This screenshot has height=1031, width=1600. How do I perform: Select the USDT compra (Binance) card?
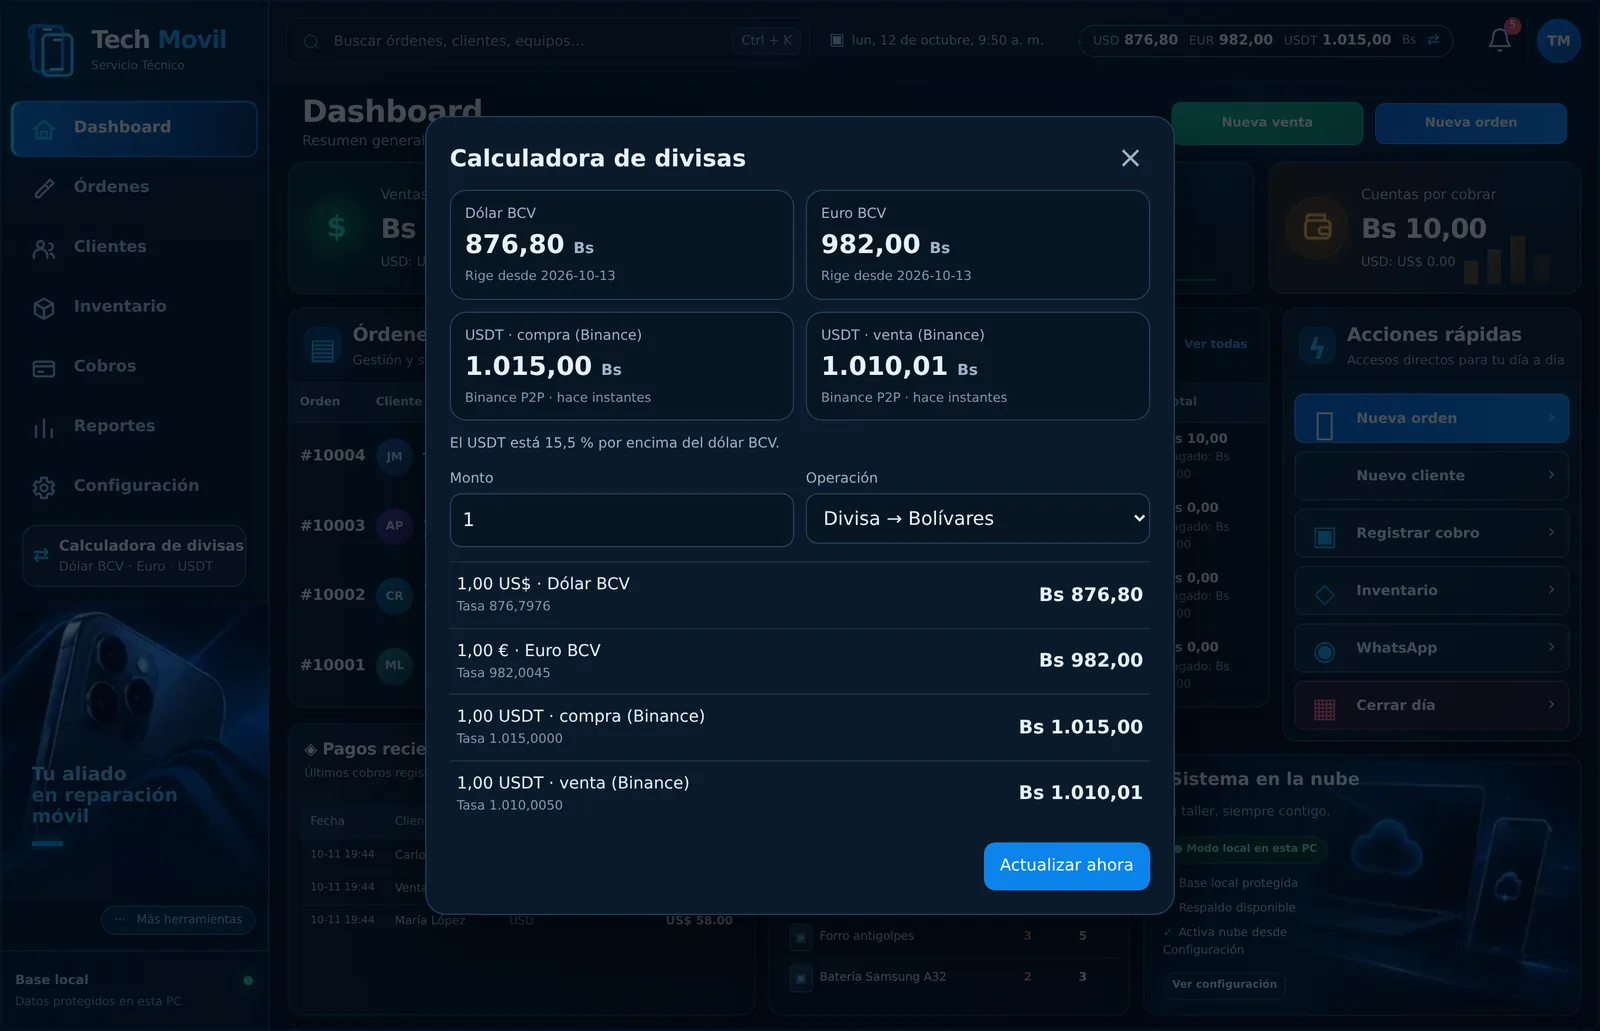pos(621,366)
